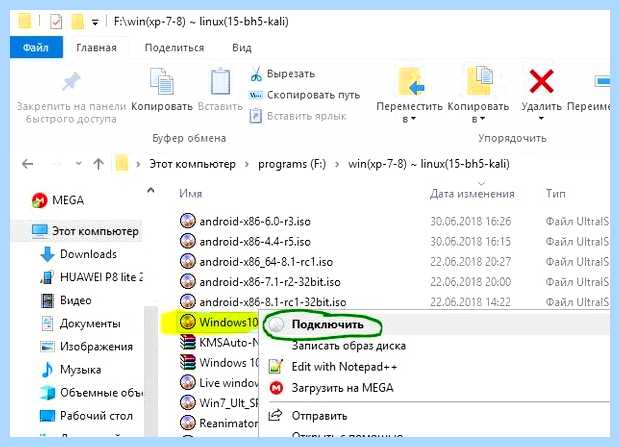Go back with the left arrow
Viewport: 620px width, 447px height.
(28, 164)
